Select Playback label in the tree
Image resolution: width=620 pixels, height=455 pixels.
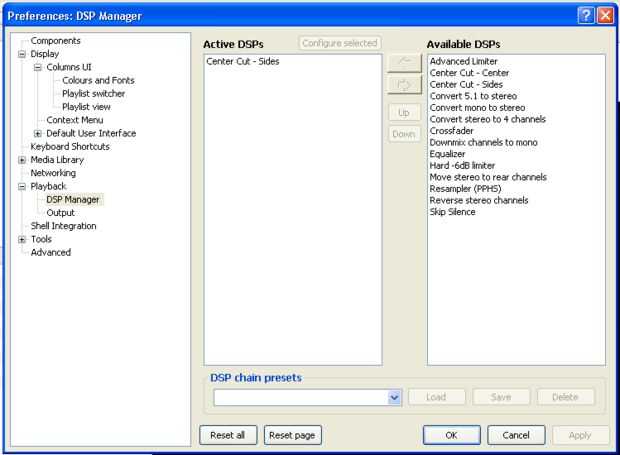pyautogui.click(x=48, y=186)
